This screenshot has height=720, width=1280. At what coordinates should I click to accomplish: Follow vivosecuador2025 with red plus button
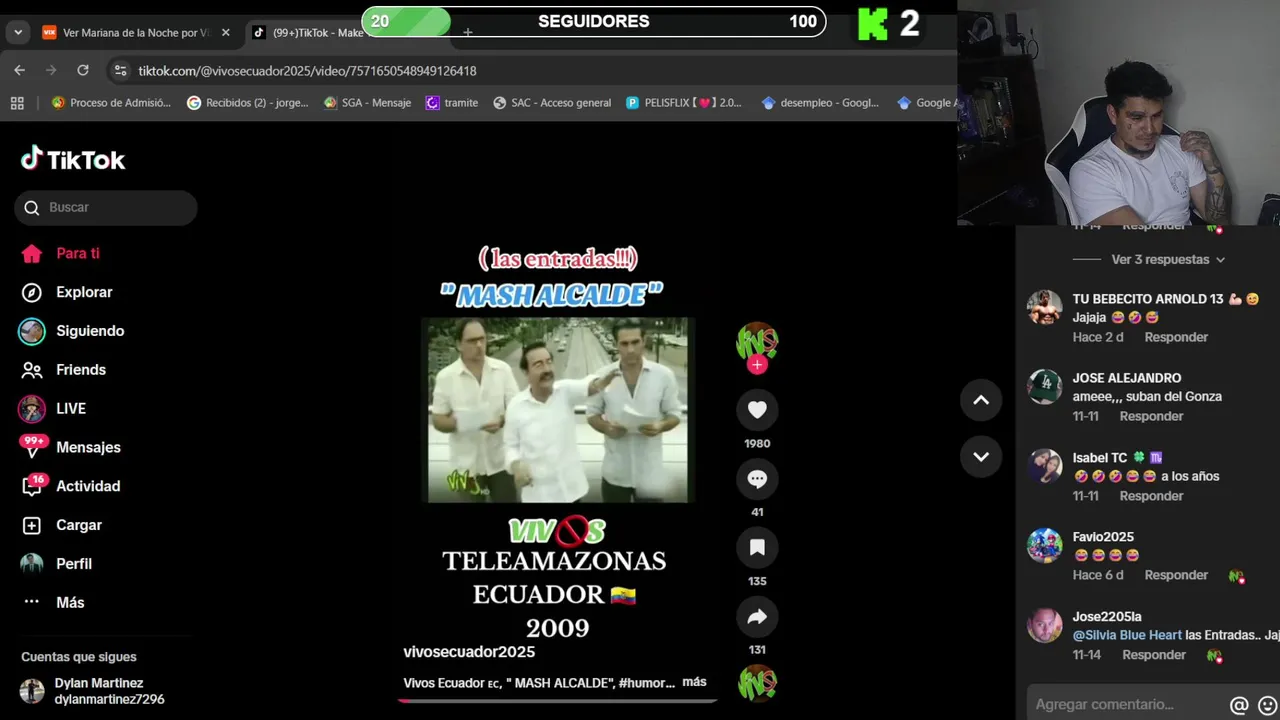point(757,365)
